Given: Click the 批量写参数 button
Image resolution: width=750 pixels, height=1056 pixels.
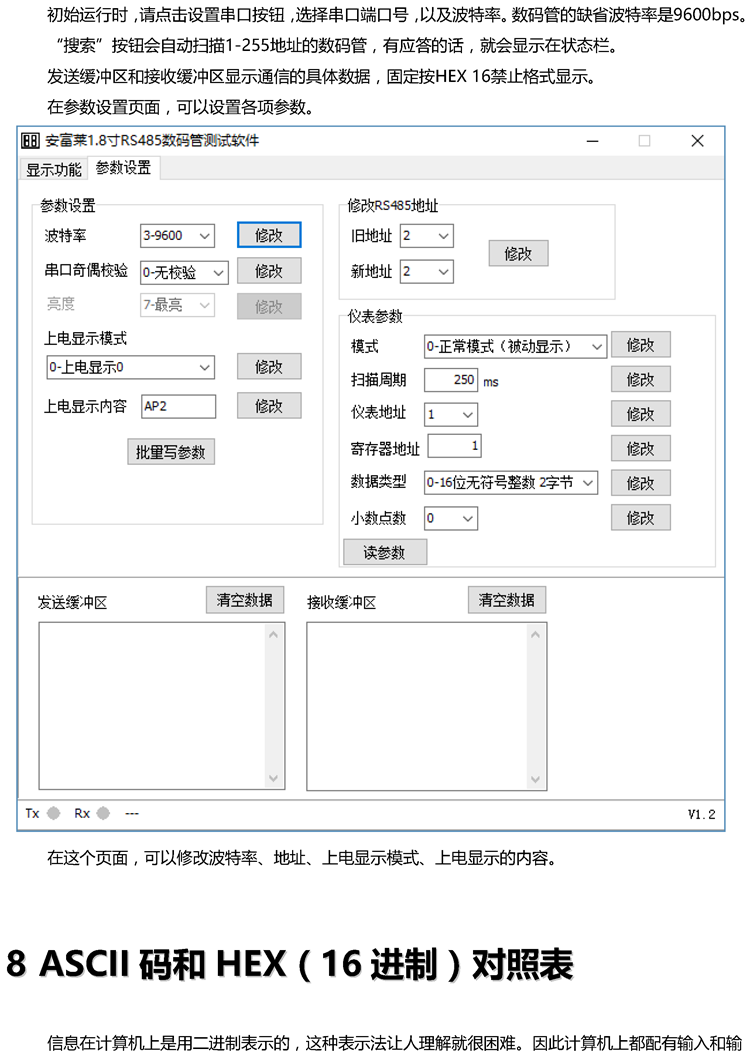Looking at the screenshot, I should click(x=171, y=452).
